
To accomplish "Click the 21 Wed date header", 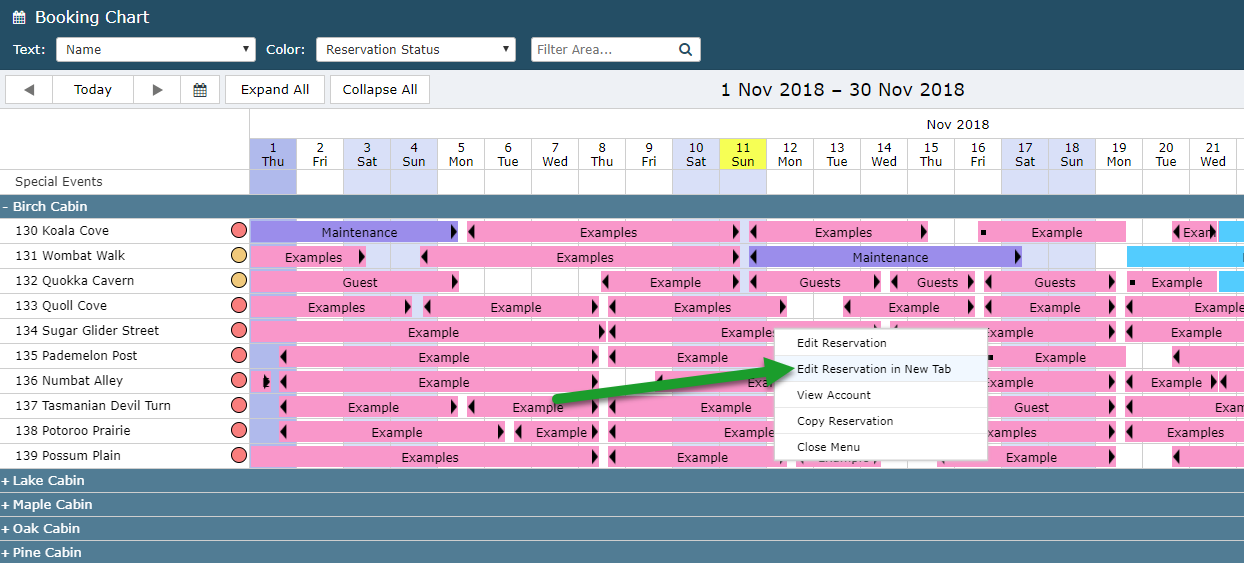I will pyautogui.click(x=1213, y=154).
